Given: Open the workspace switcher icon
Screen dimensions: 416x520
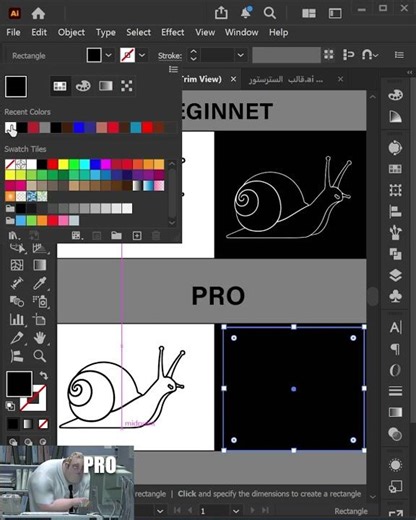Looking at the screenshot, I should pos(335,13).
